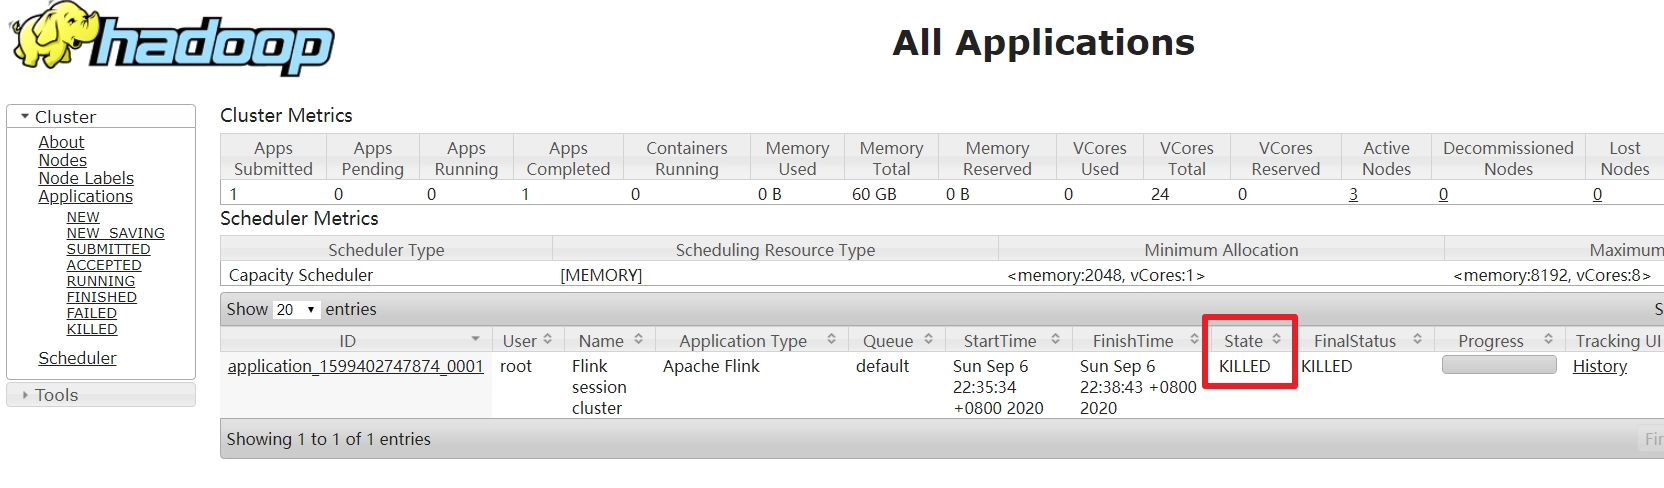The width and height of the screenshot is (1664, 488).
Task: Collapse the Cluster section
Action: pyautogui.click(x=25, y=117)
